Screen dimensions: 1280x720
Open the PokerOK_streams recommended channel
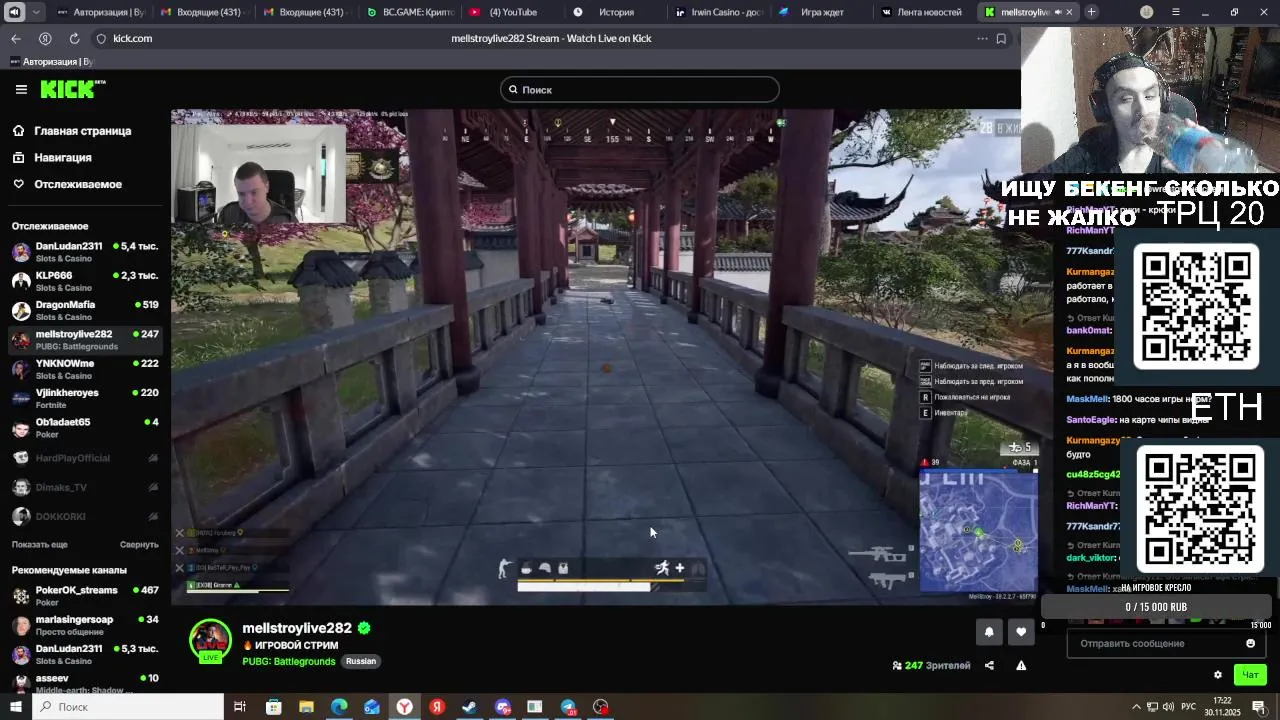tap(85, 596)
